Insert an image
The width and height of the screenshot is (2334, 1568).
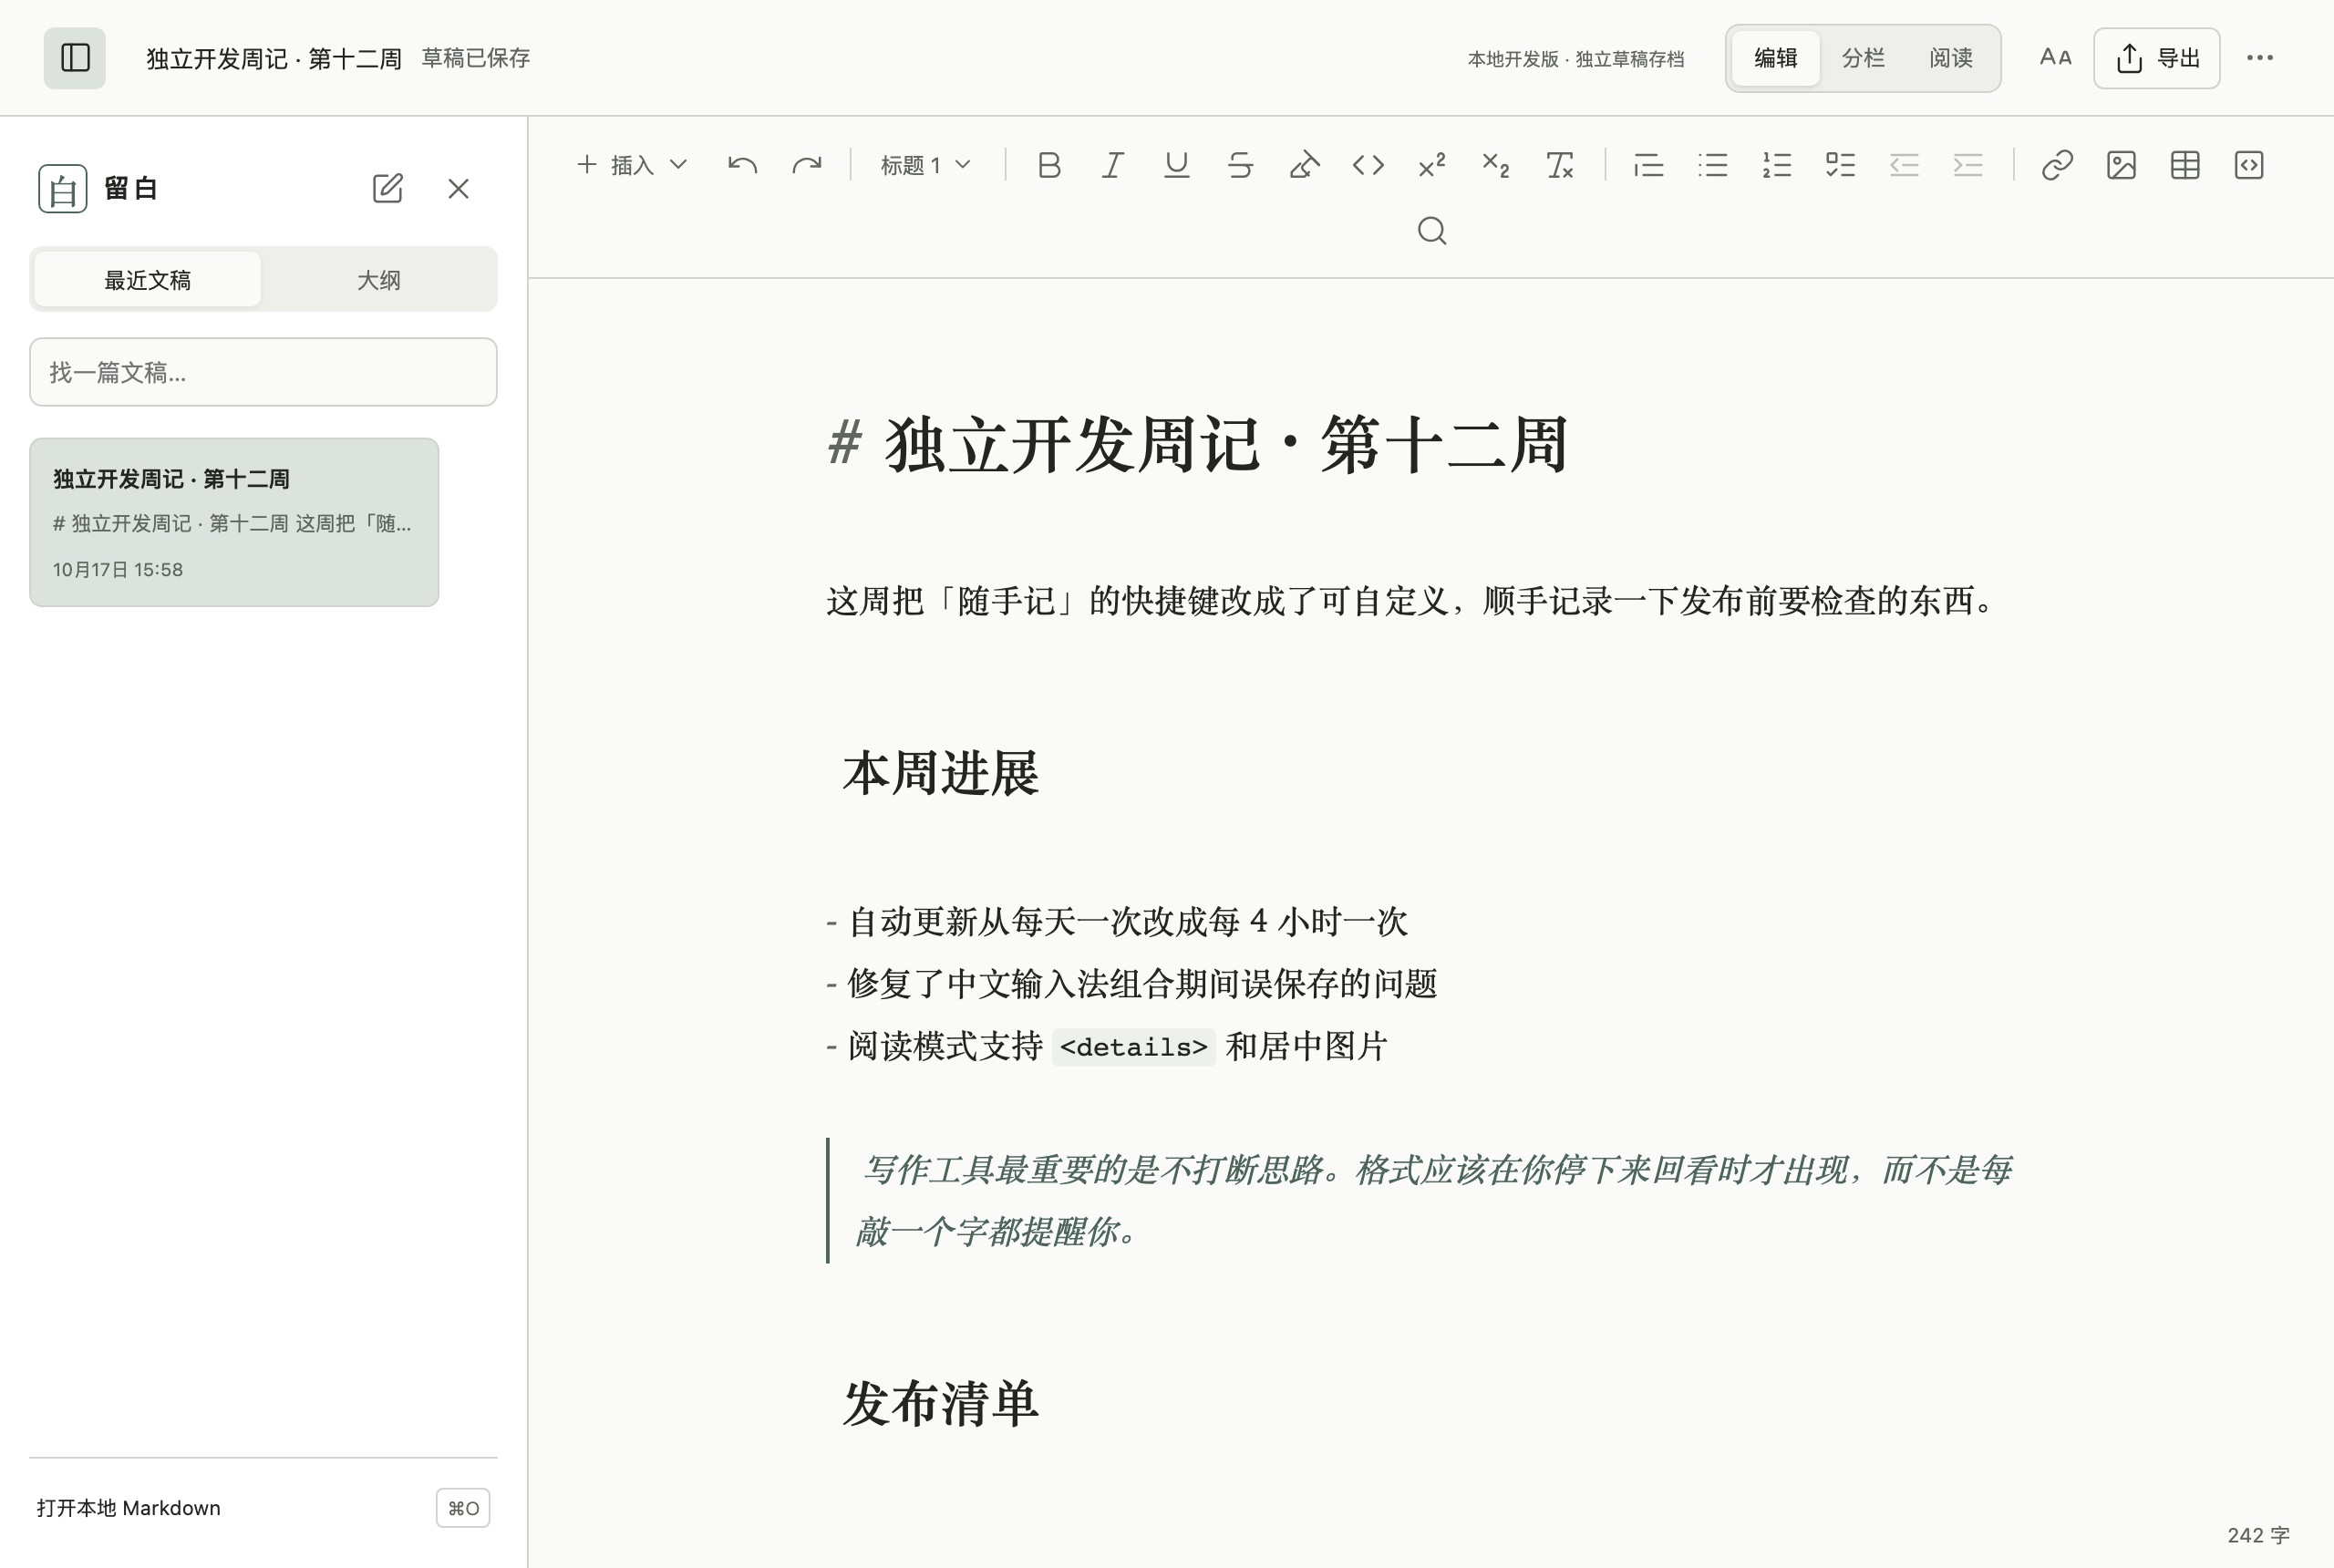(2121, 165)
